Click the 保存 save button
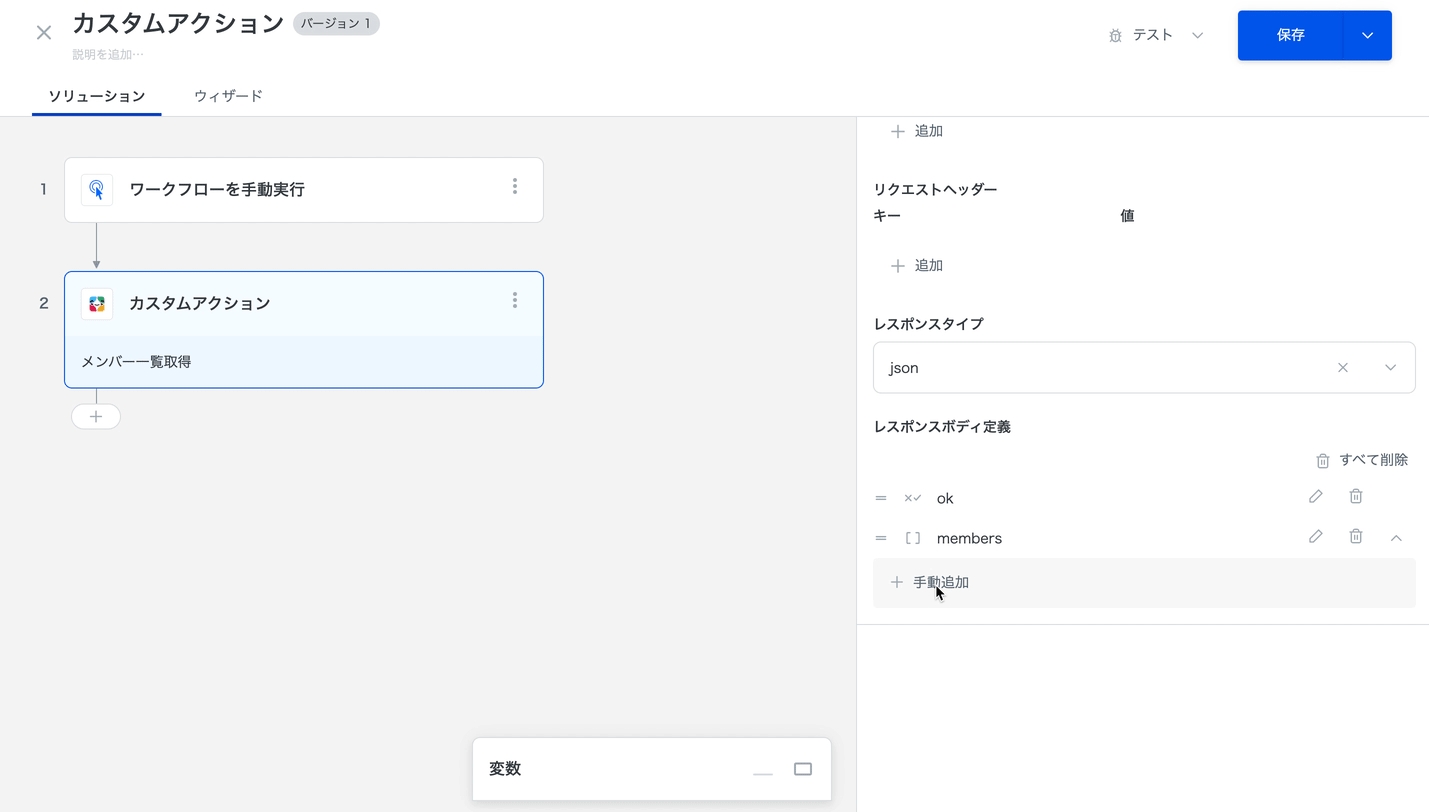 pyautogui.click(x=1290, y=36)
